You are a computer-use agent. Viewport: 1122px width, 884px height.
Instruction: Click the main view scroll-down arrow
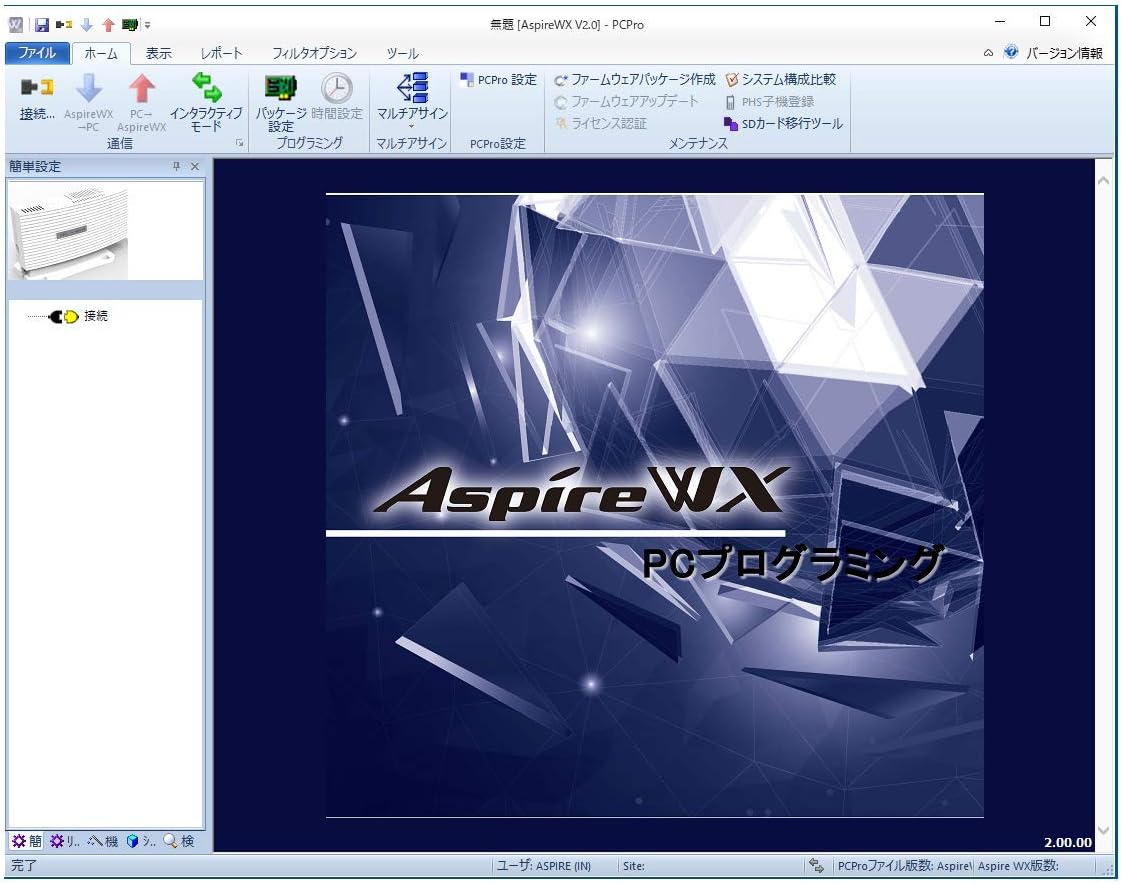point(1103,830)
